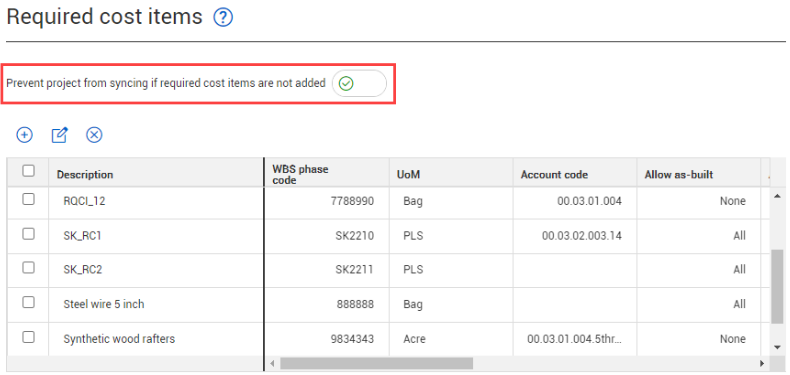The height and width of the screenshot is (375, 790).
Task: Open the Required cost items help icon
Action: 223,18
